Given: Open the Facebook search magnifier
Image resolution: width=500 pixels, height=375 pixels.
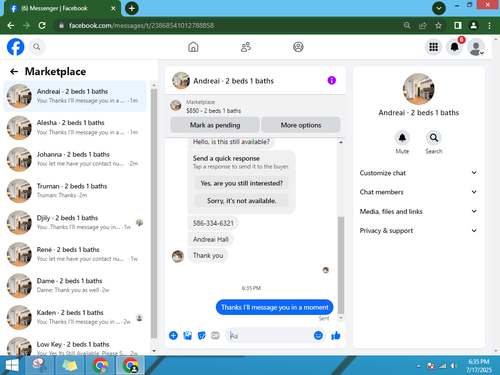Looking at the screenshot, I should (x=37, y=47).
